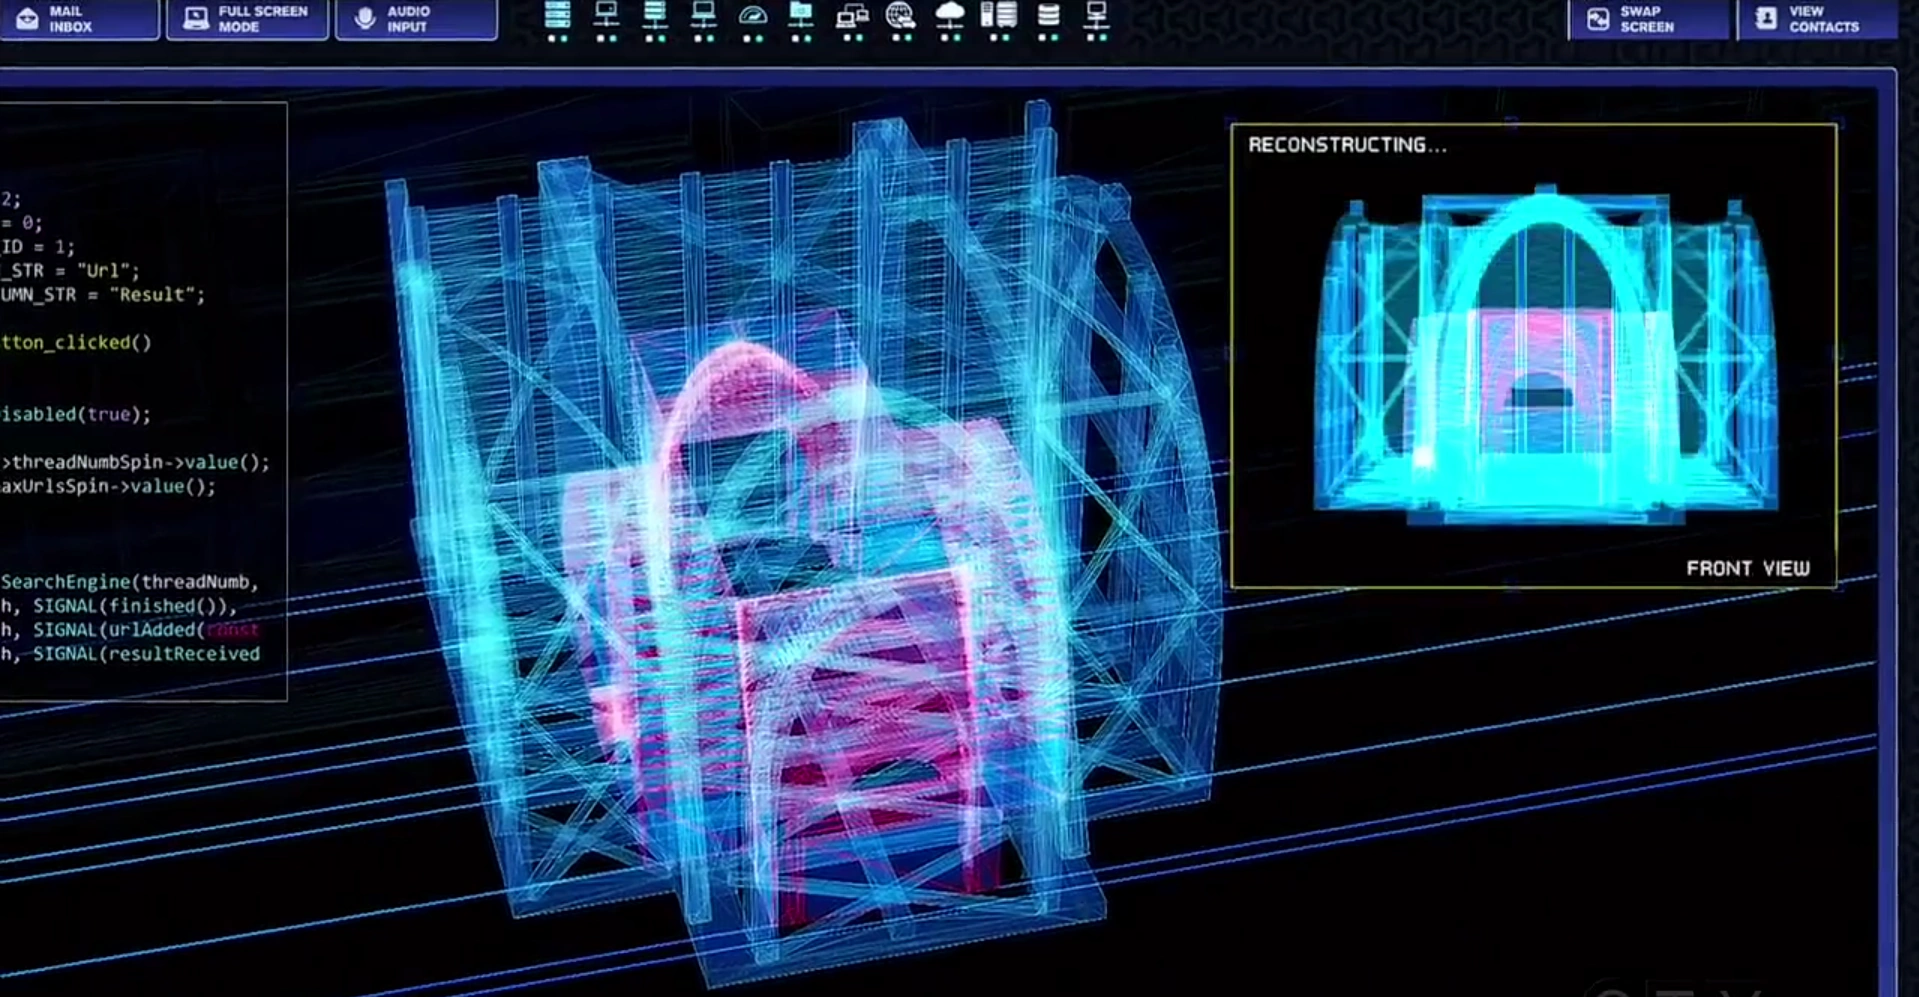Open the speedometer gauge icon
1919x997 pixels.
753,16
